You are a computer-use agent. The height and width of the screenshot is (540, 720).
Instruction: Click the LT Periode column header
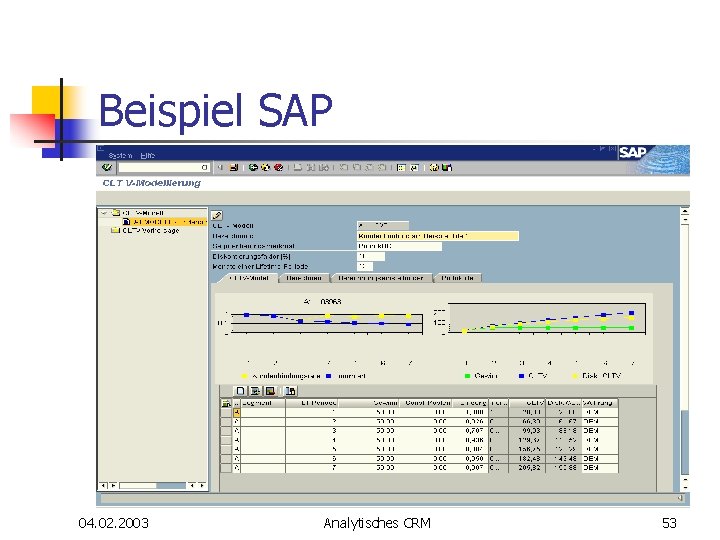point(311,403)
